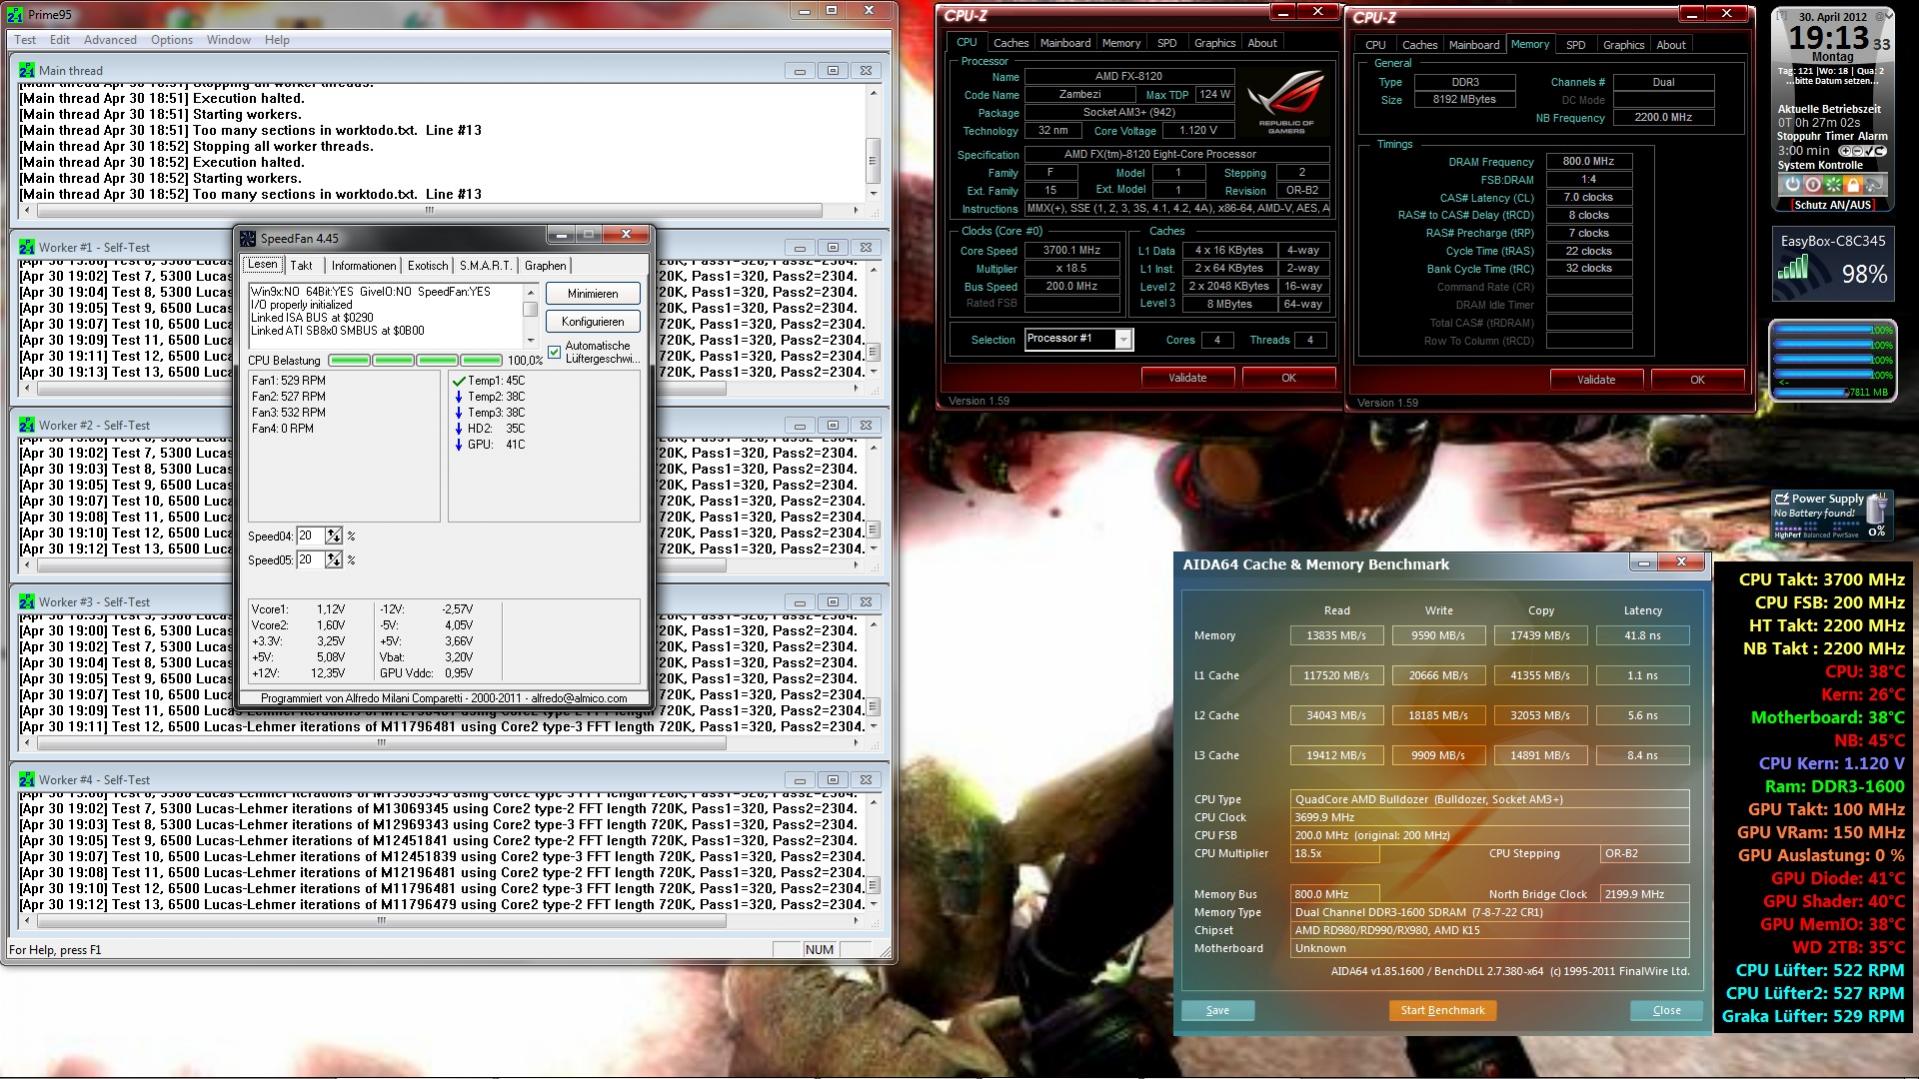
Task: Click the Main thread window icon
Action: [27, 70]
